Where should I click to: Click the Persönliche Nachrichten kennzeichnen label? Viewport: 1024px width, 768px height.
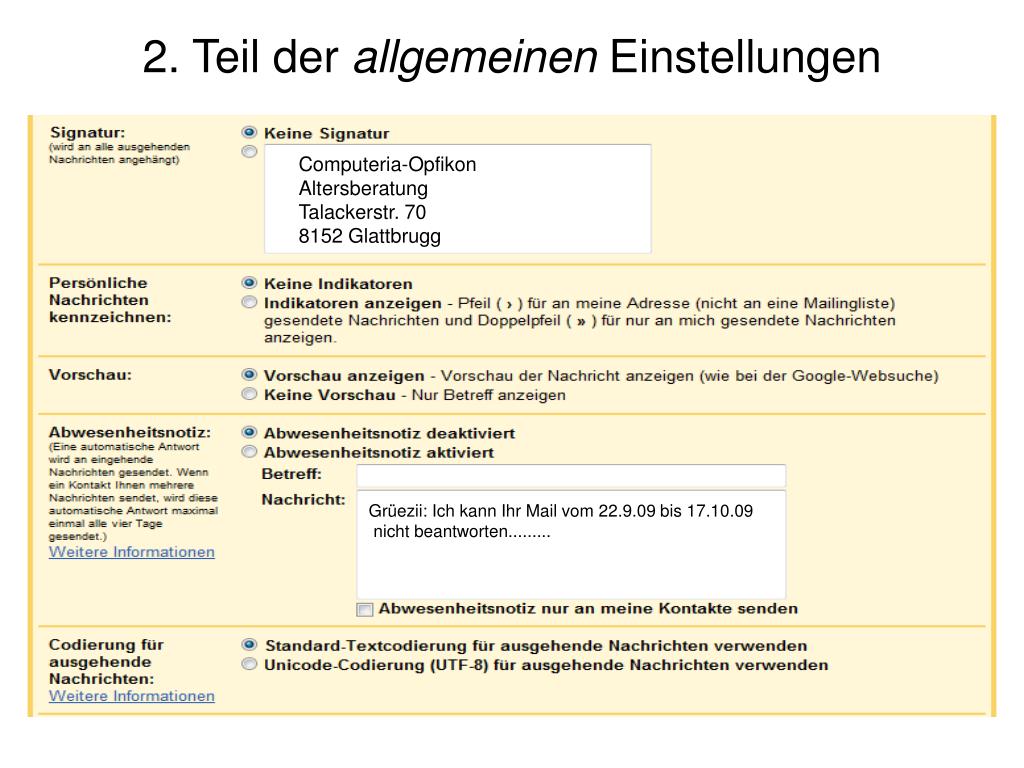tap(110, 300)
